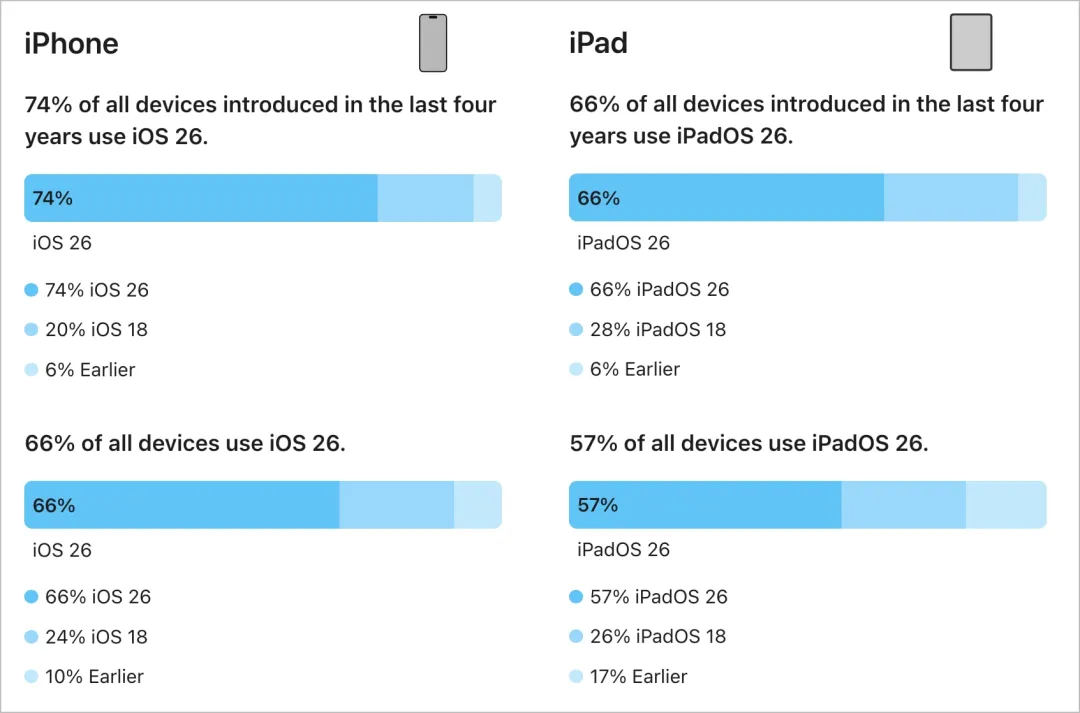The height and width of the screenshot is (713, 1080).
Task: Click the 74% iOS 26 legend dot
Action: coord(31,290)
